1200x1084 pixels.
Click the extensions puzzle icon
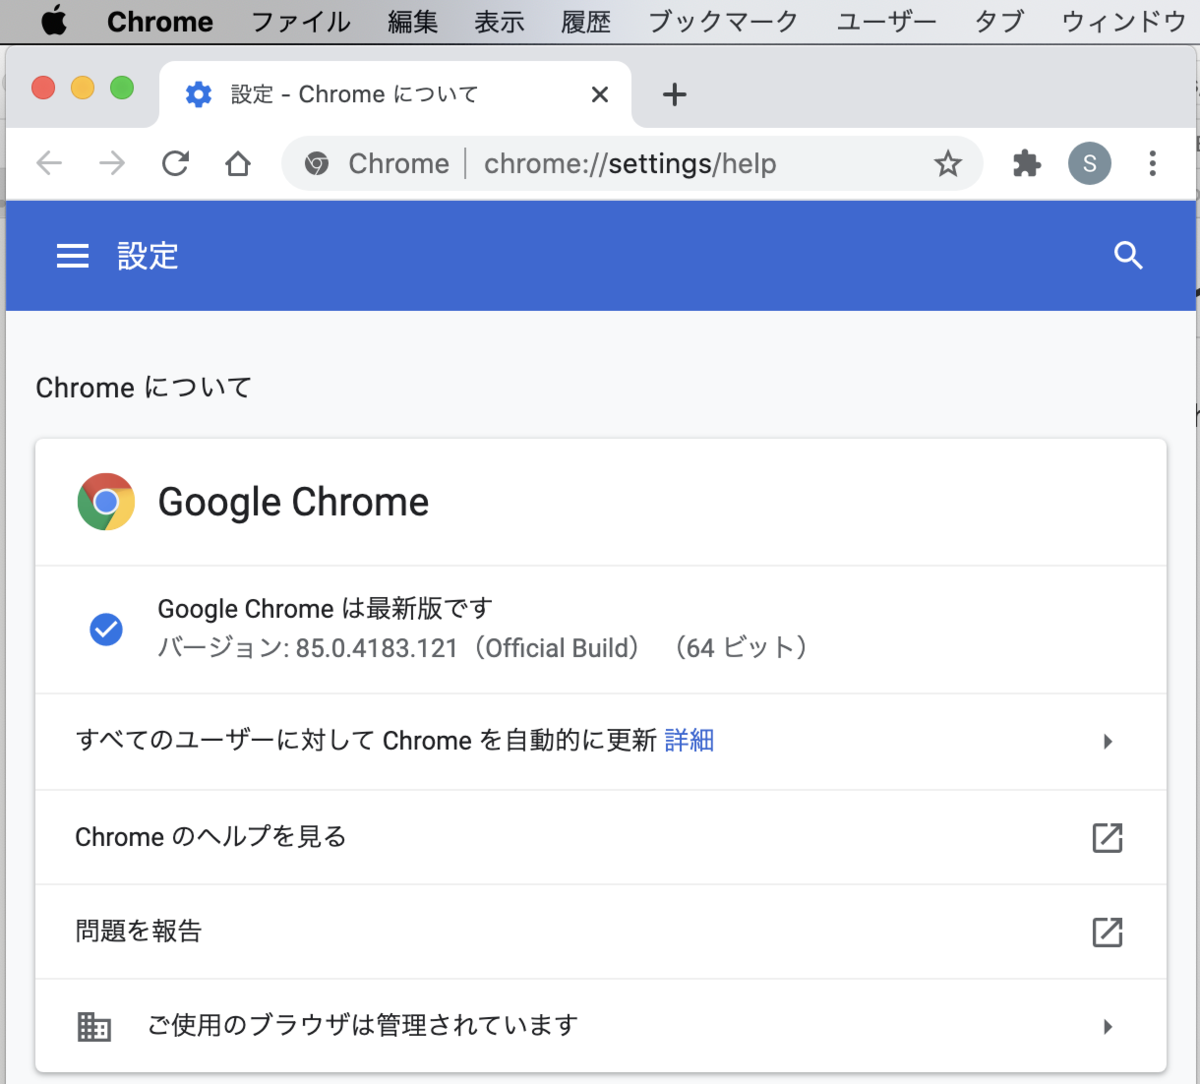pyautogui.click(x=1026, y=163)
